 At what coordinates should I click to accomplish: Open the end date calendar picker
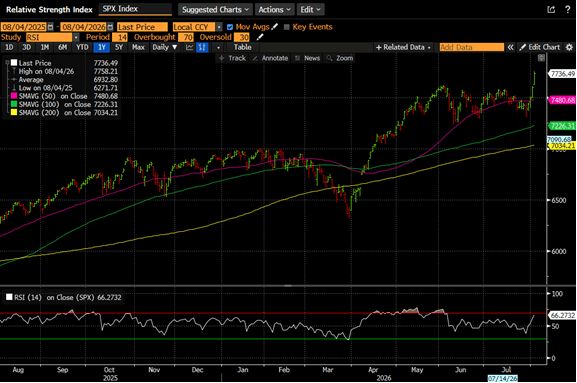tap(110, 27)
